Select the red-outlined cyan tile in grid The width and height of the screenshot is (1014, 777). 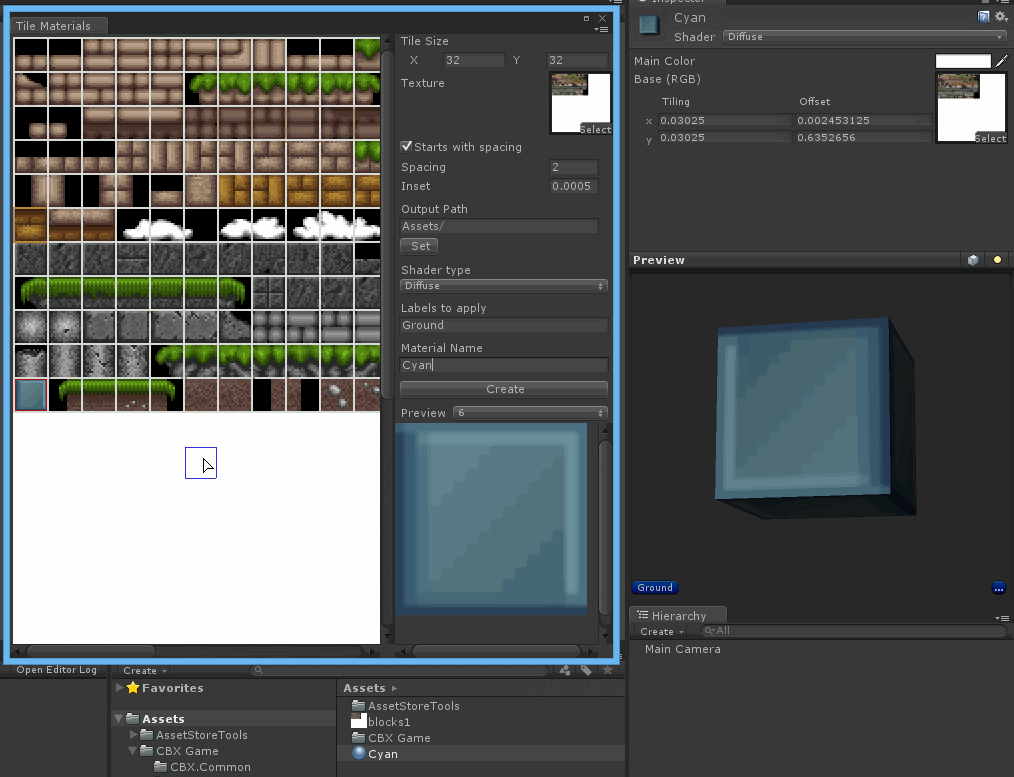31,394
